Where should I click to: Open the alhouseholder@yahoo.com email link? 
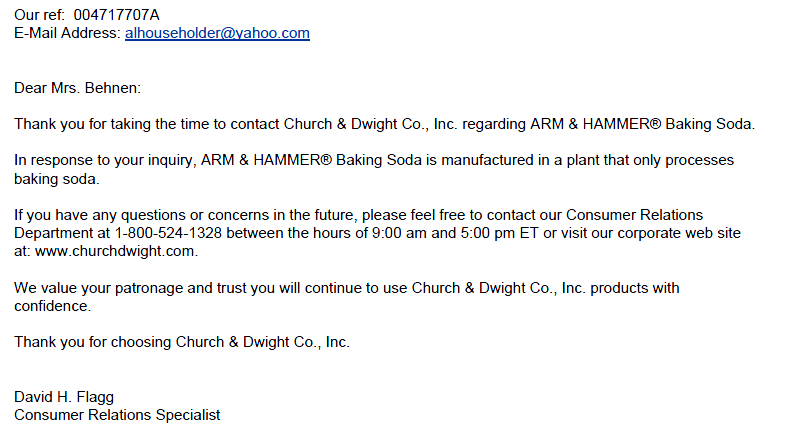(x=217, y=33)
